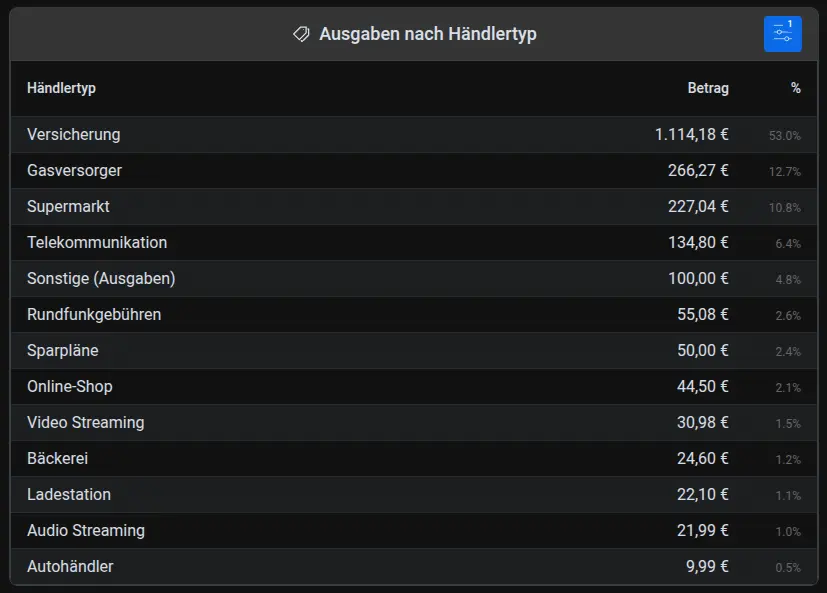Click the slider-style filter icon top right
The height and width of the screenshot is (593, 827).
pyautogui.click(x=782, y=33)
